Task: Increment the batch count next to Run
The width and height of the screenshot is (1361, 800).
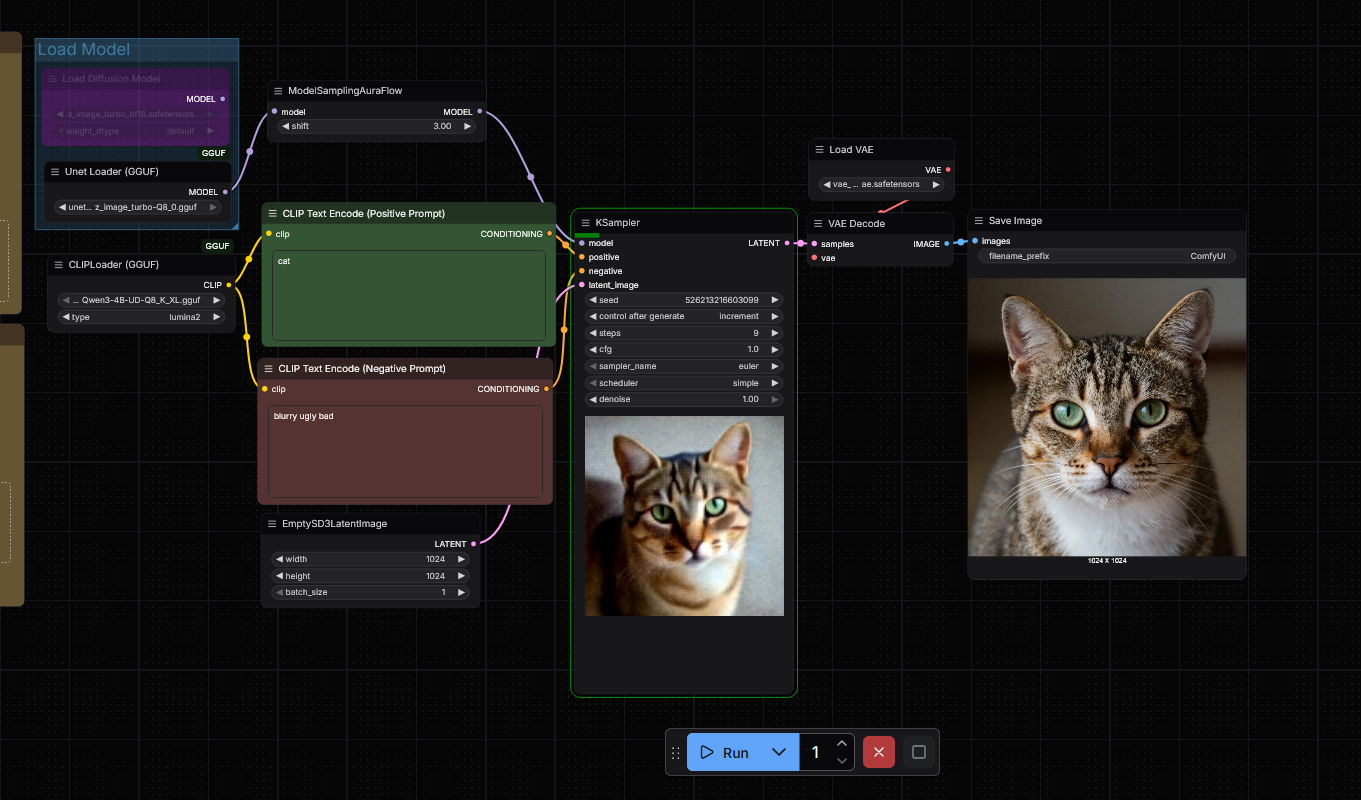Action: [842, 743]
